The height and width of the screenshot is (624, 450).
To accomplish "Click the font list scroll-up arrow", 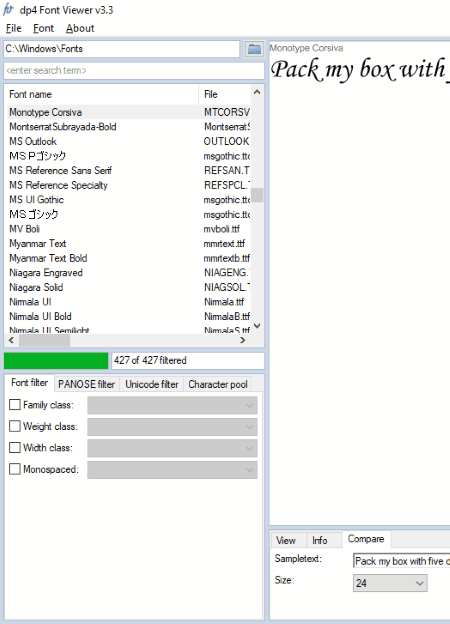I will (257, 92).
